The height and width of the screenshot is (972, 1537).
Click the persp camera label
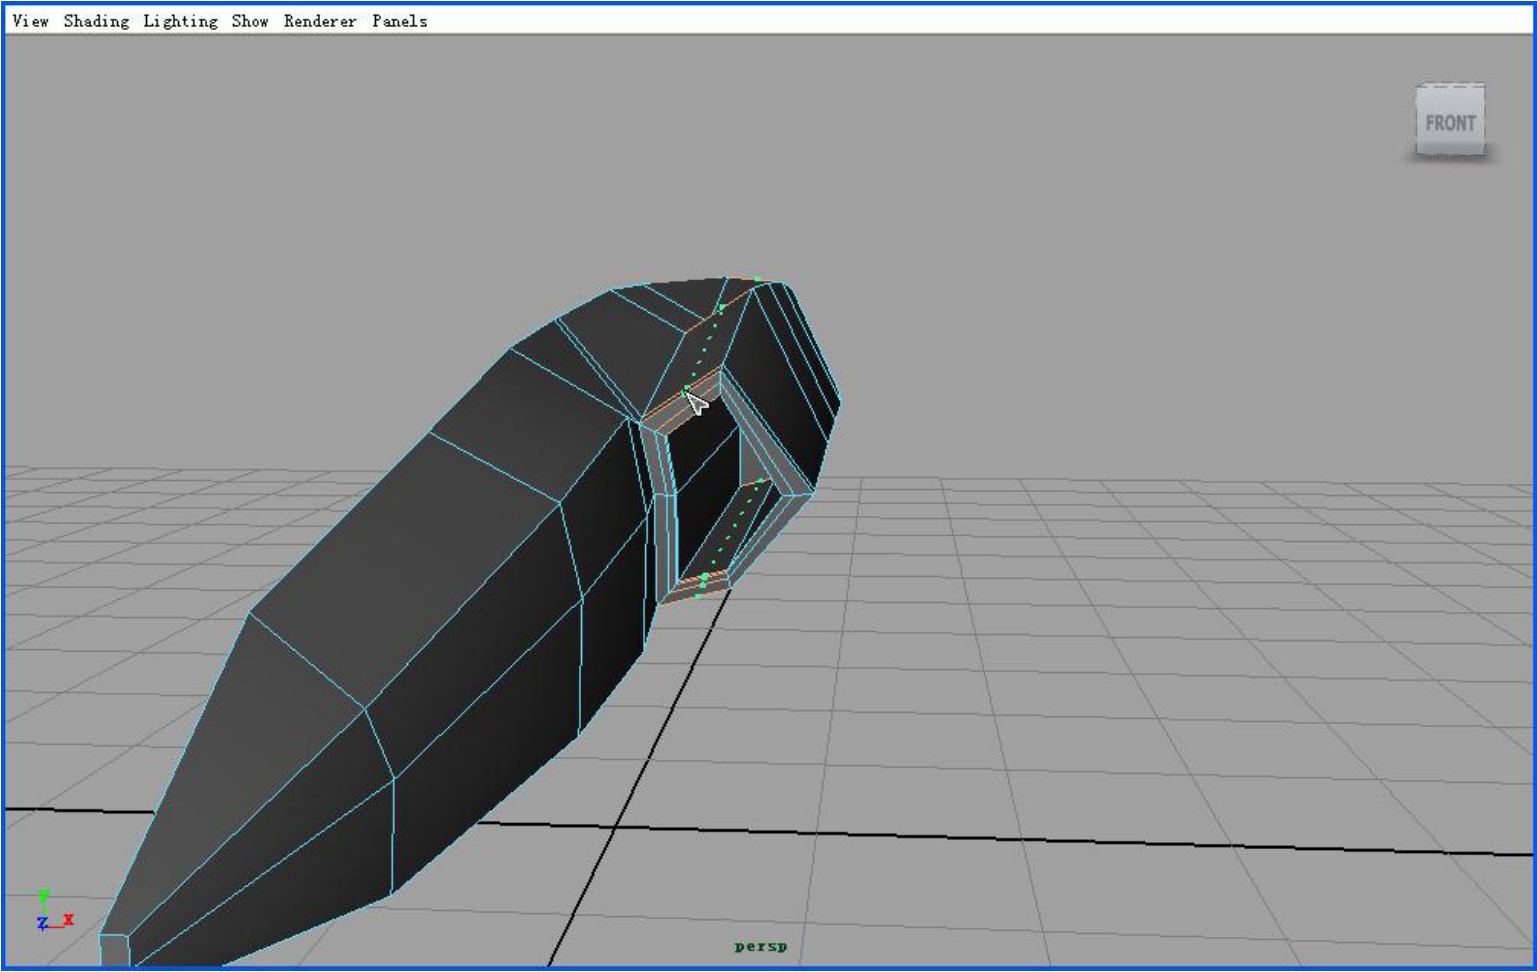pyautogui.click(x=761, y=946)
